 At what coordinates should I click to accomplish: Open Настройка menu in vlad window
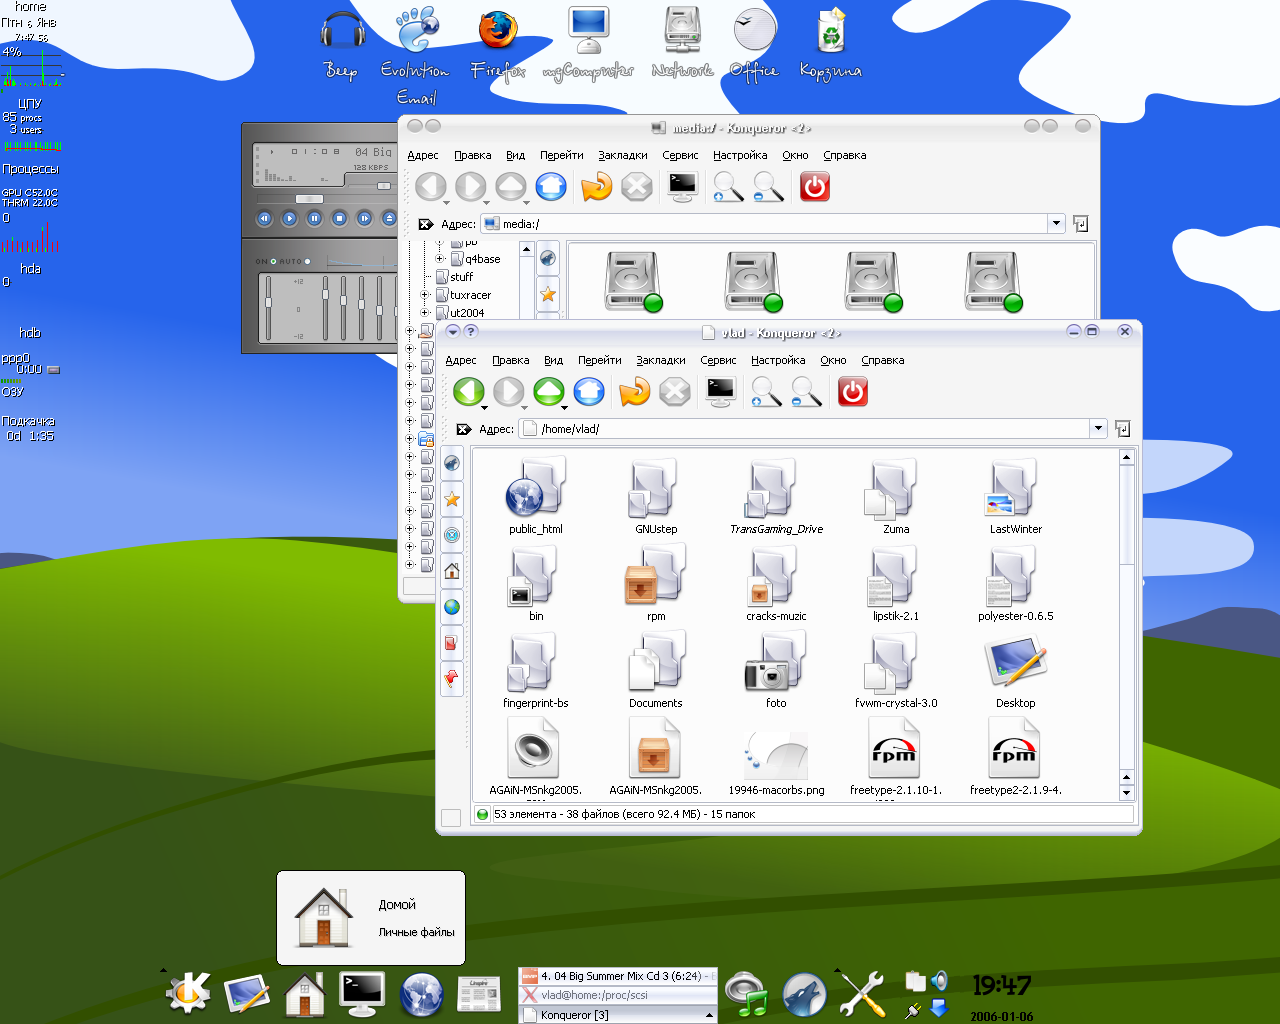(x=778, y=360)
